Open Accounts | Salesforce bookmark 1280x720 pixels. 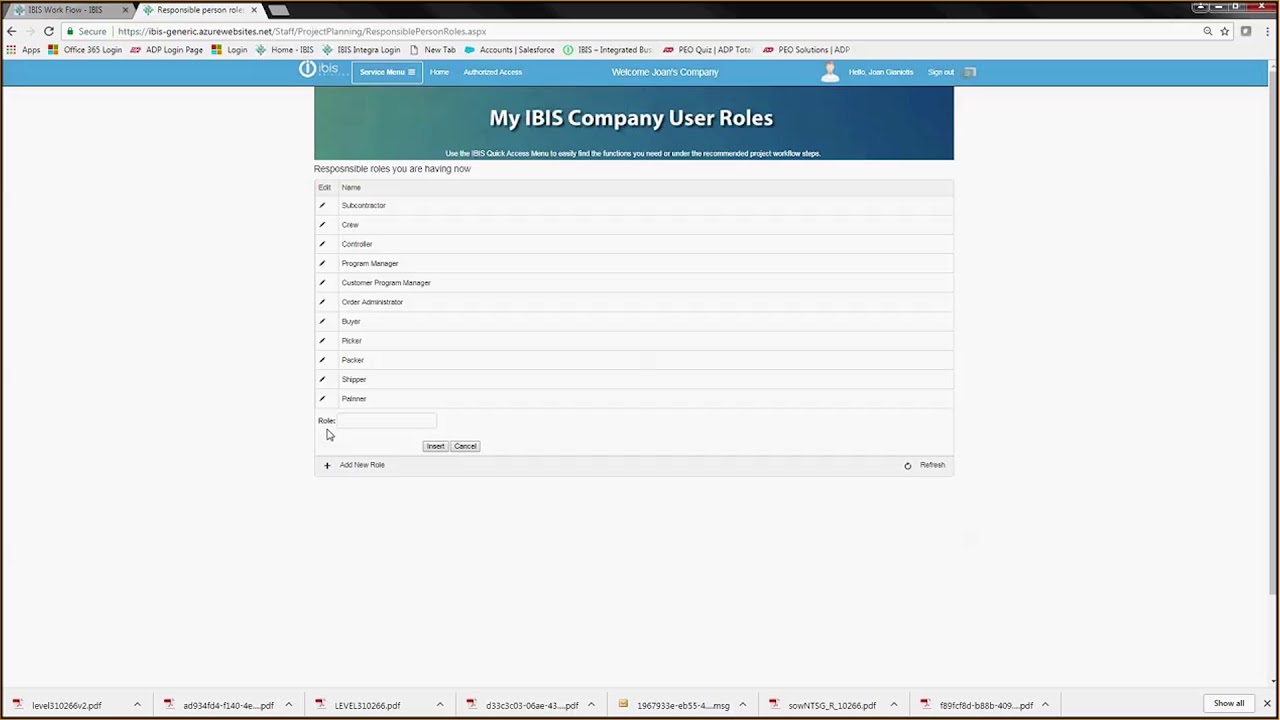509,50
